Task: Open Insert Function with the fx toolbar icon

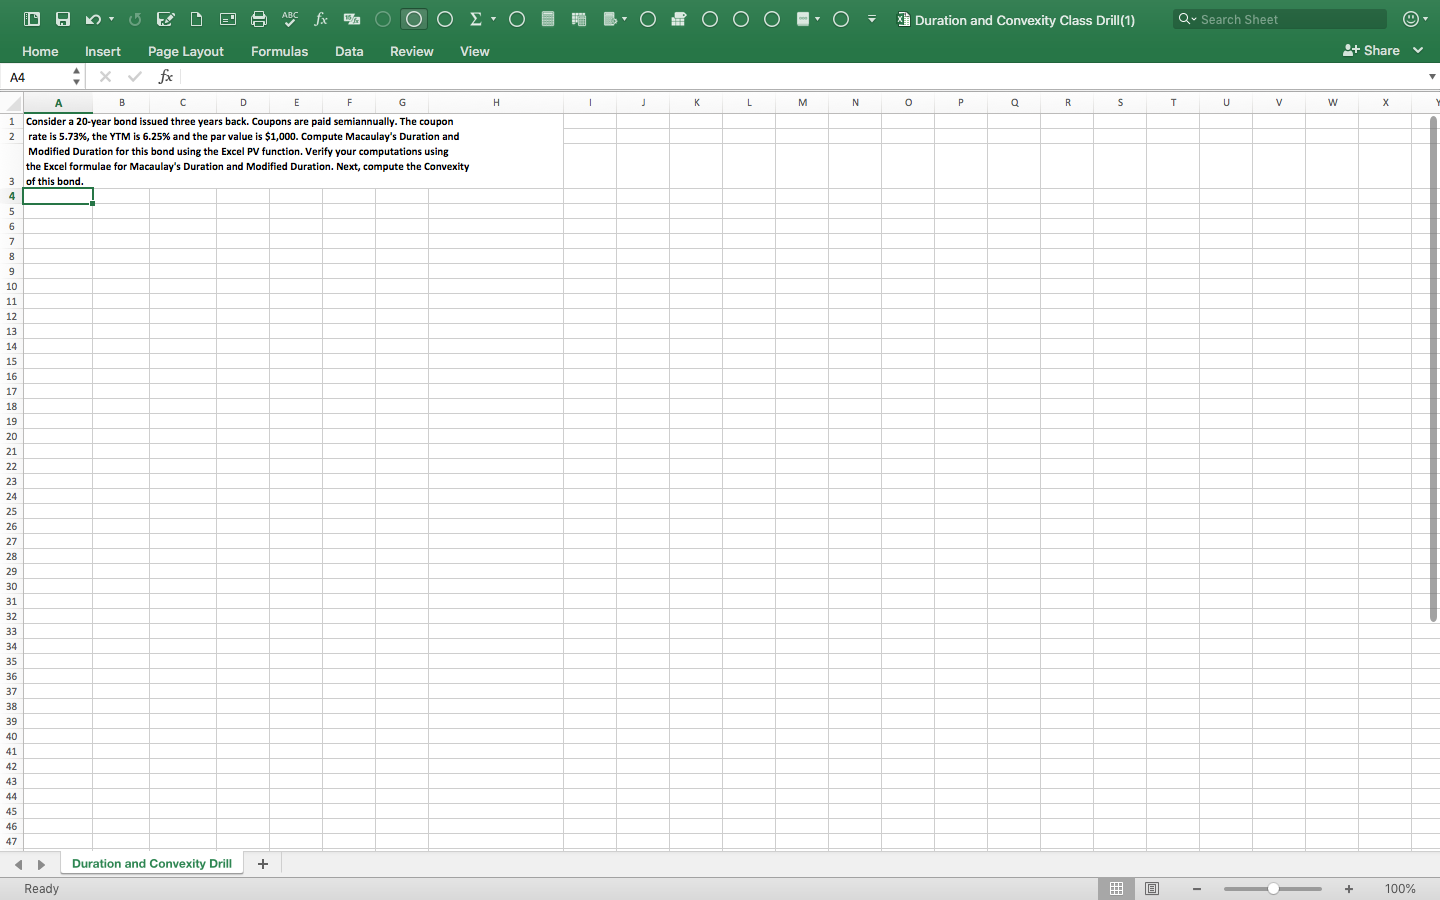Action: [320, 18]
